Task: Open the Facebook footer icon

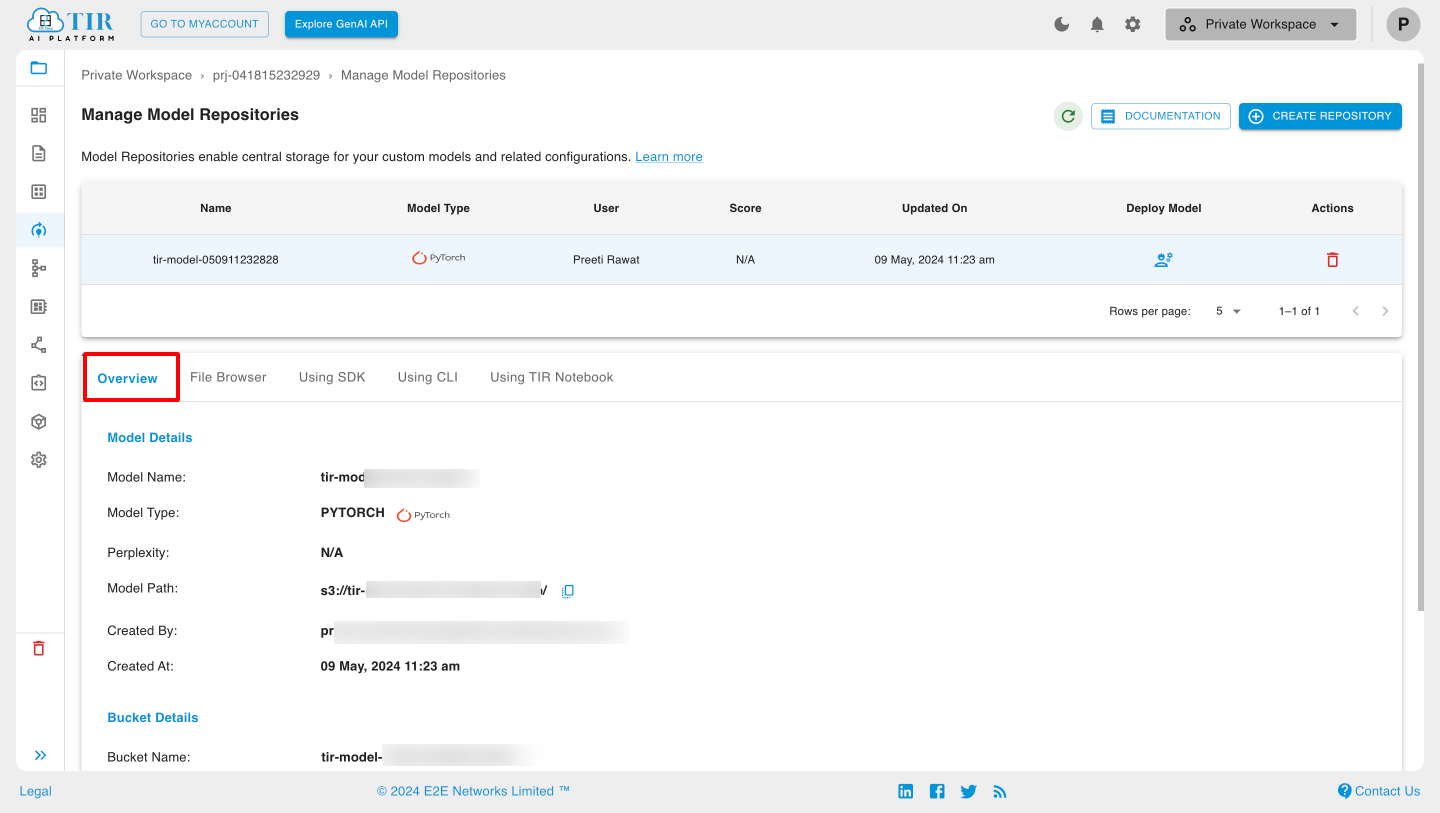Action: (937, 791)
